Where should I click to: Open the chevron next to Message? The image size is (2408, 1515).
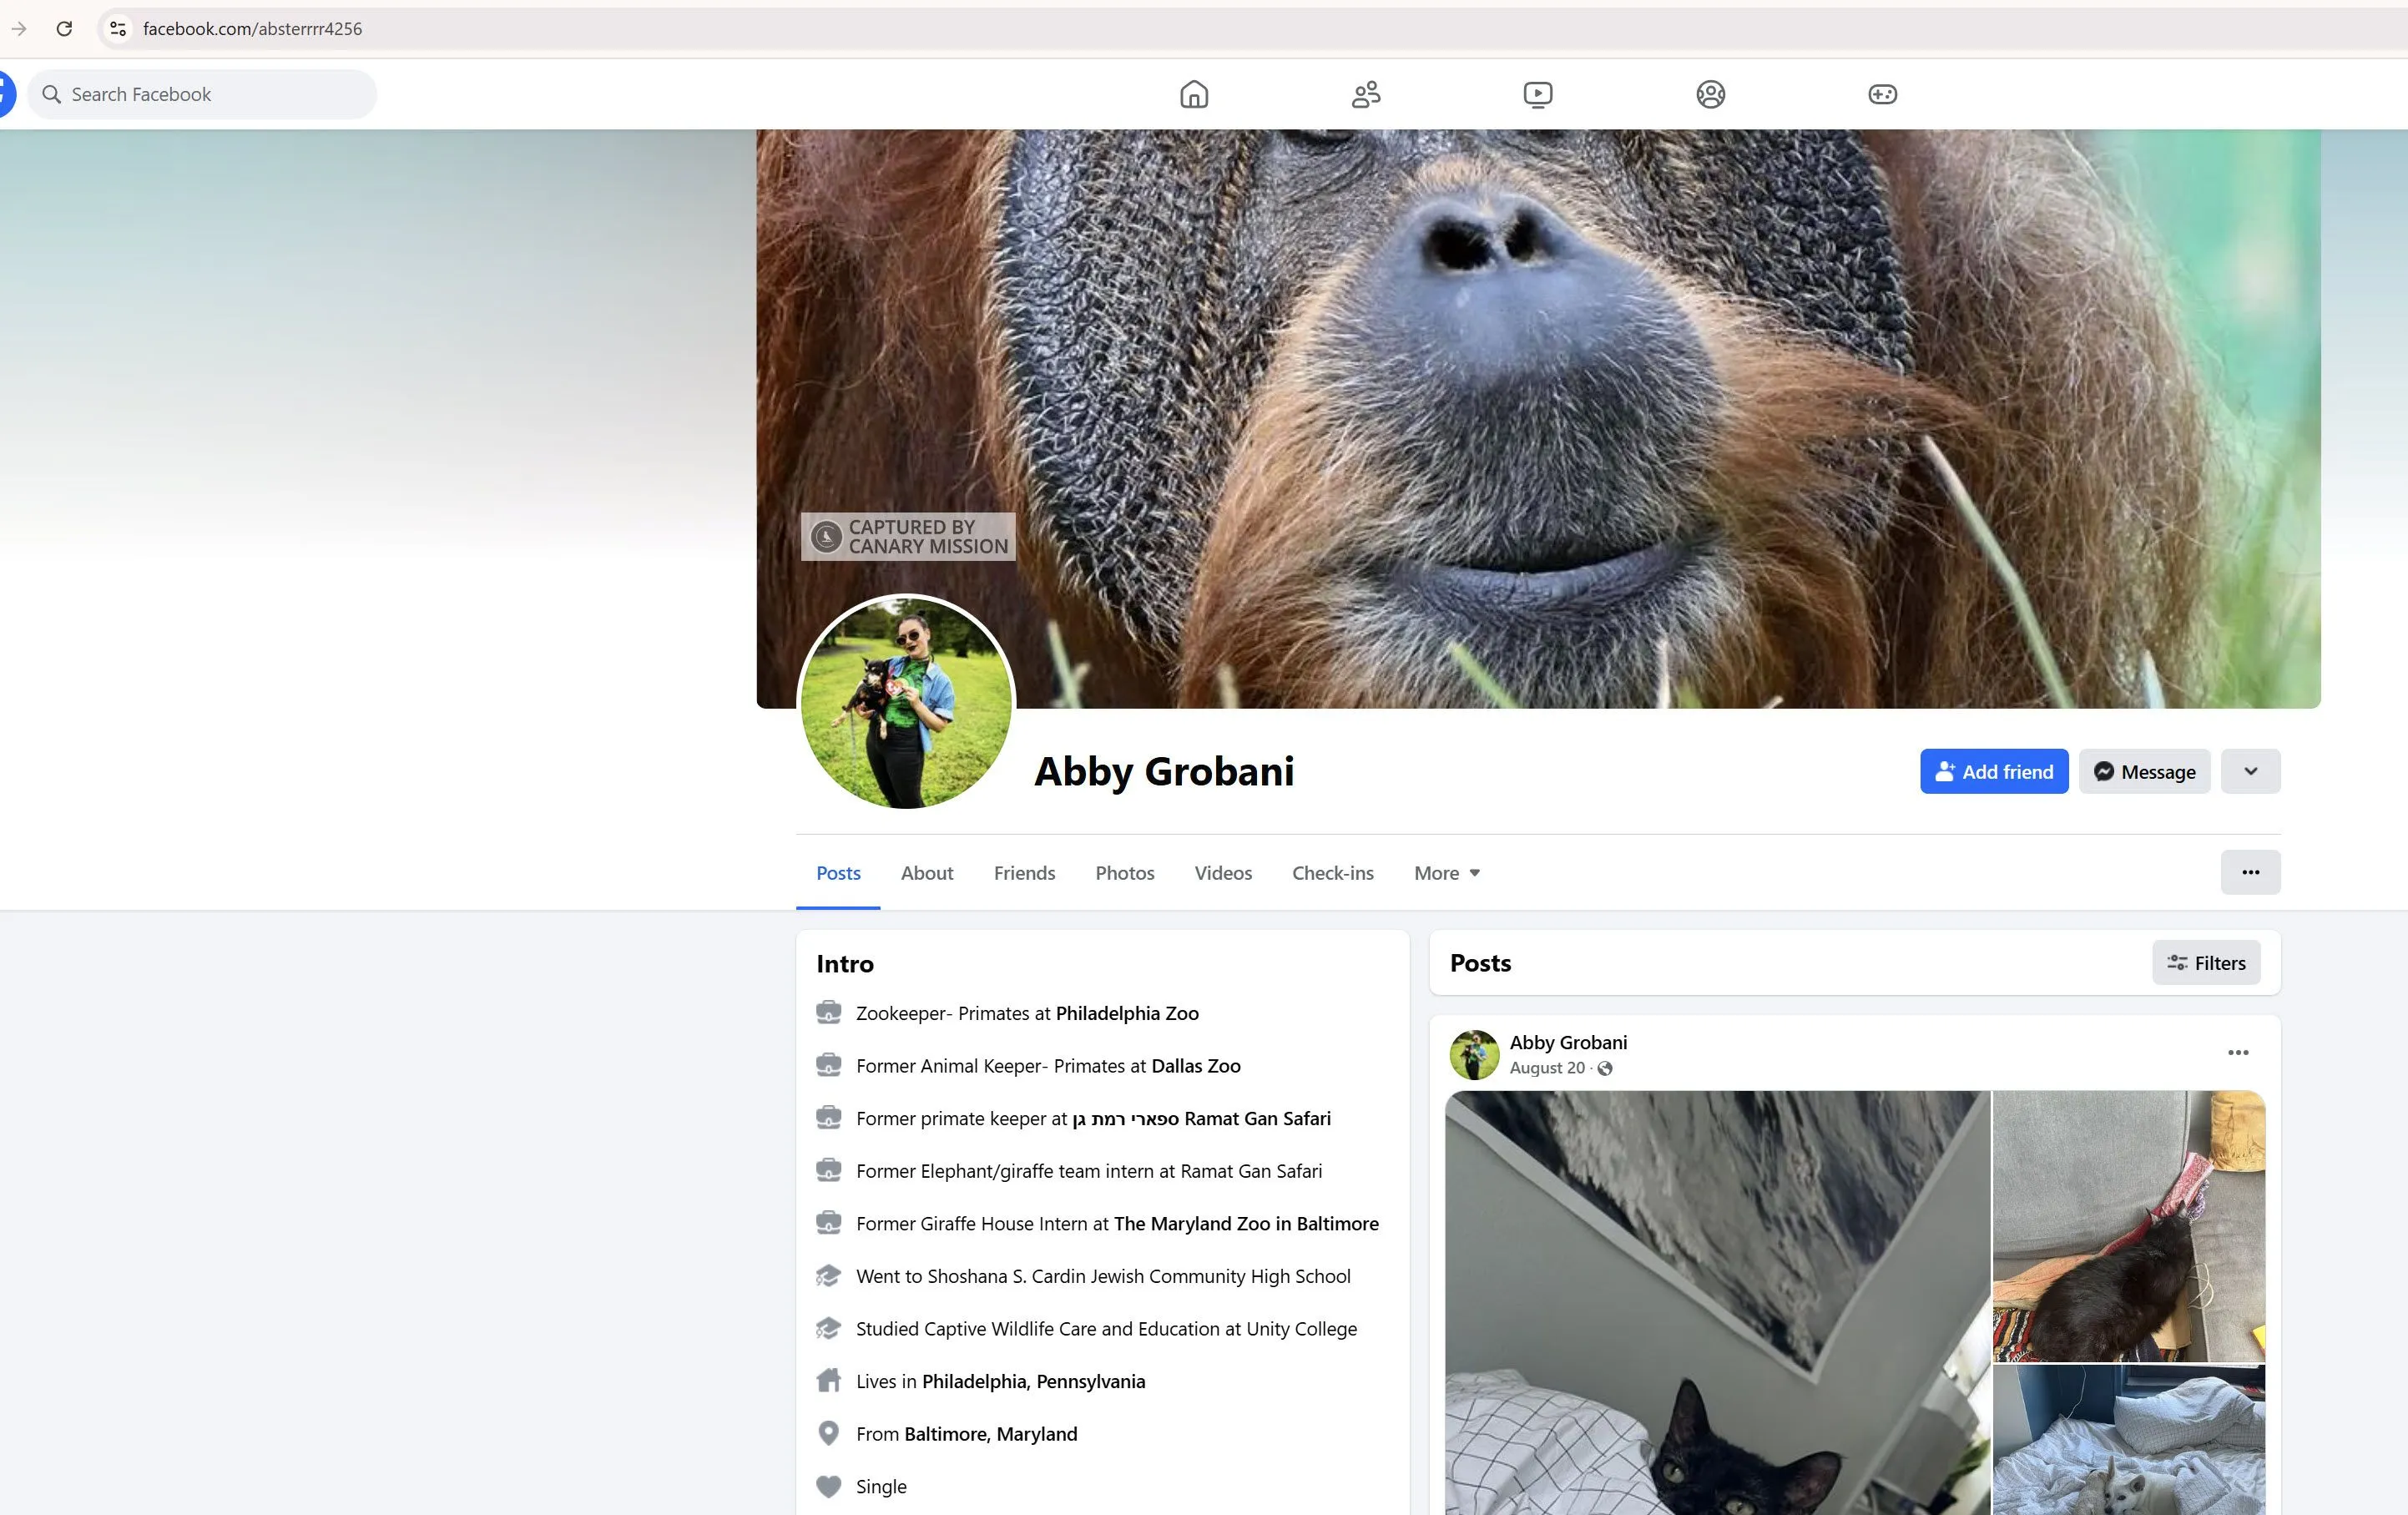pos(2250,771)
